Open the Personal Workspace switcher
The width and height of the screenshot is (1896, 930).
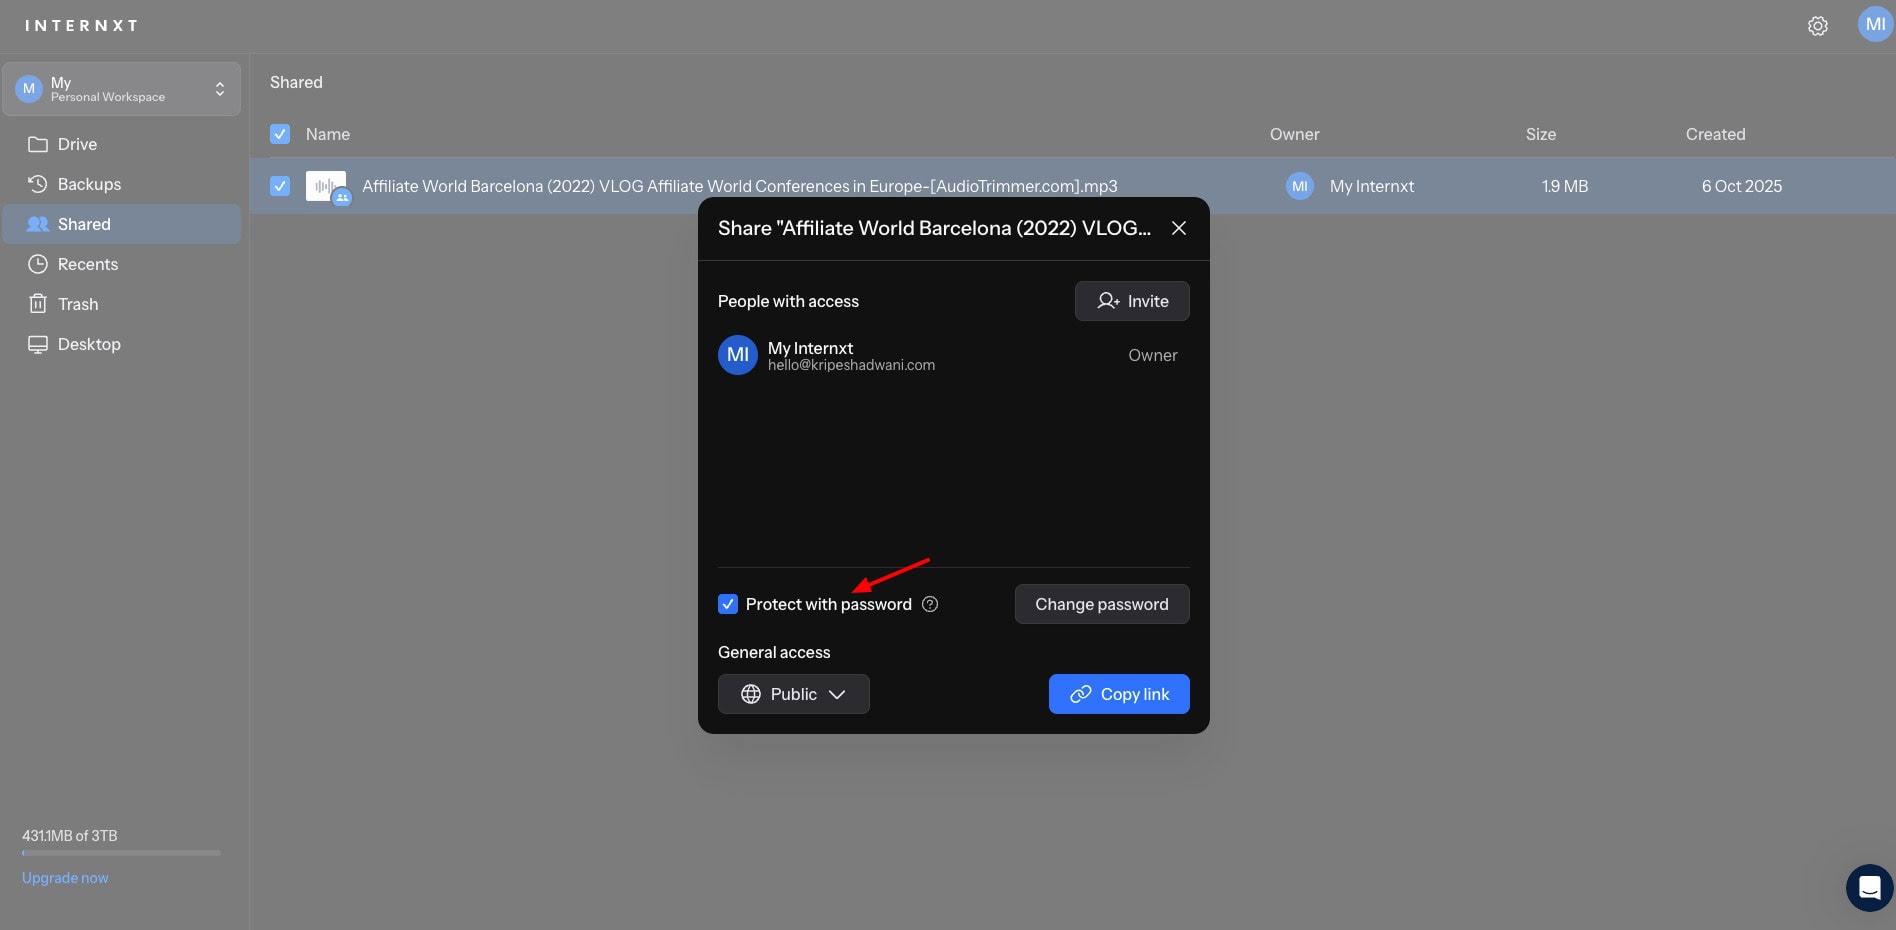pyautogui.click(x=121, y=89)
